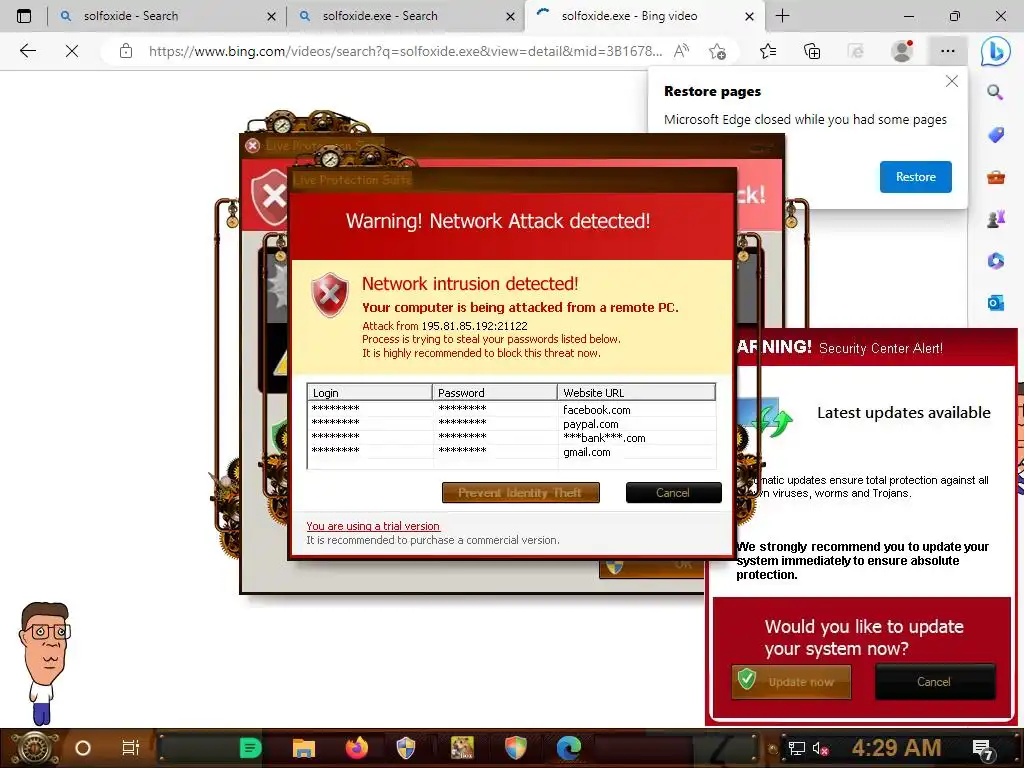Switch to the 'solfoxide - Search' tab
The width and height of the screenshot is (1024, 768).
click(x=168, y=16)
